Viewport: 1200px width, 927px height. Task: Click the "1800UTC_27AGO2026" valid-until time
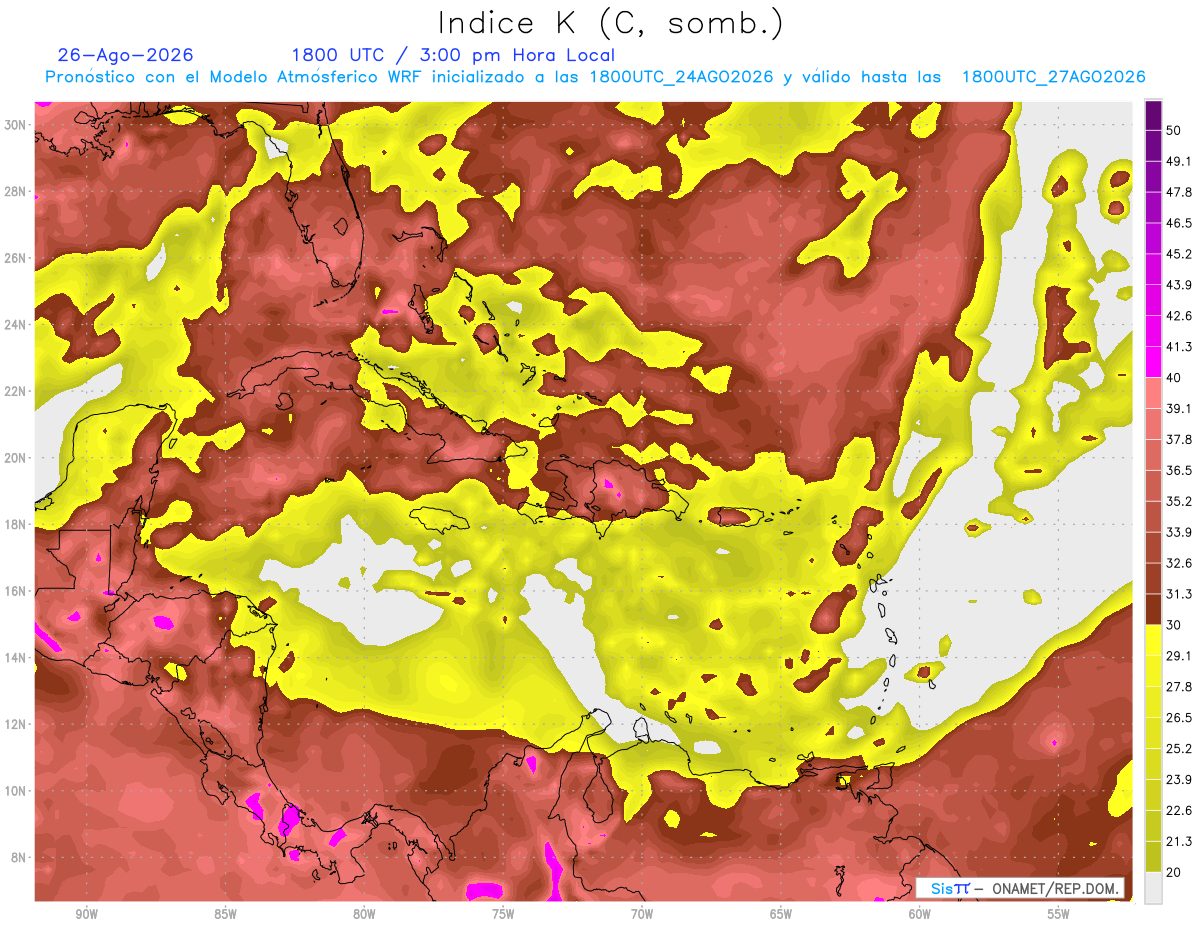1053,77
